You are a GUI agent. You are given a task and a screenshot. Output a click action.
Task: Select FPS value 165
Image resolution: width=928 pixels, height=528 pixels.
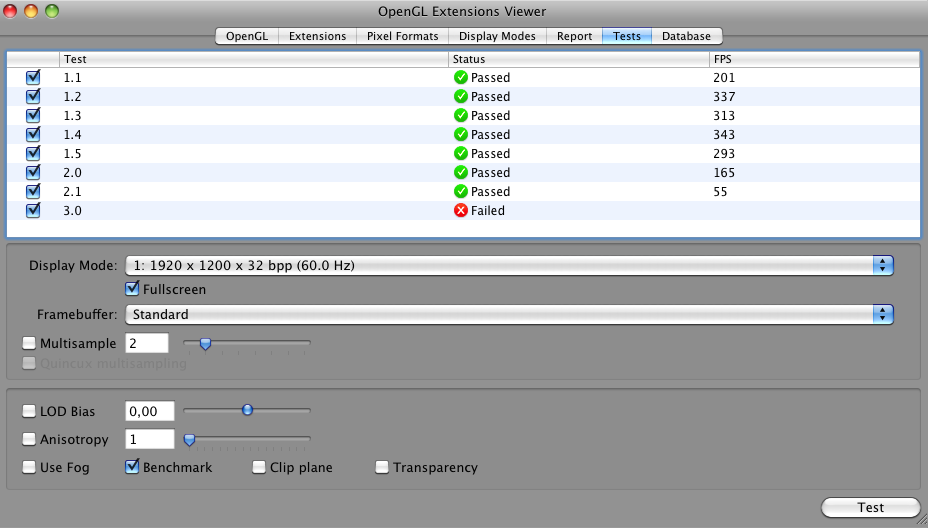724,172
